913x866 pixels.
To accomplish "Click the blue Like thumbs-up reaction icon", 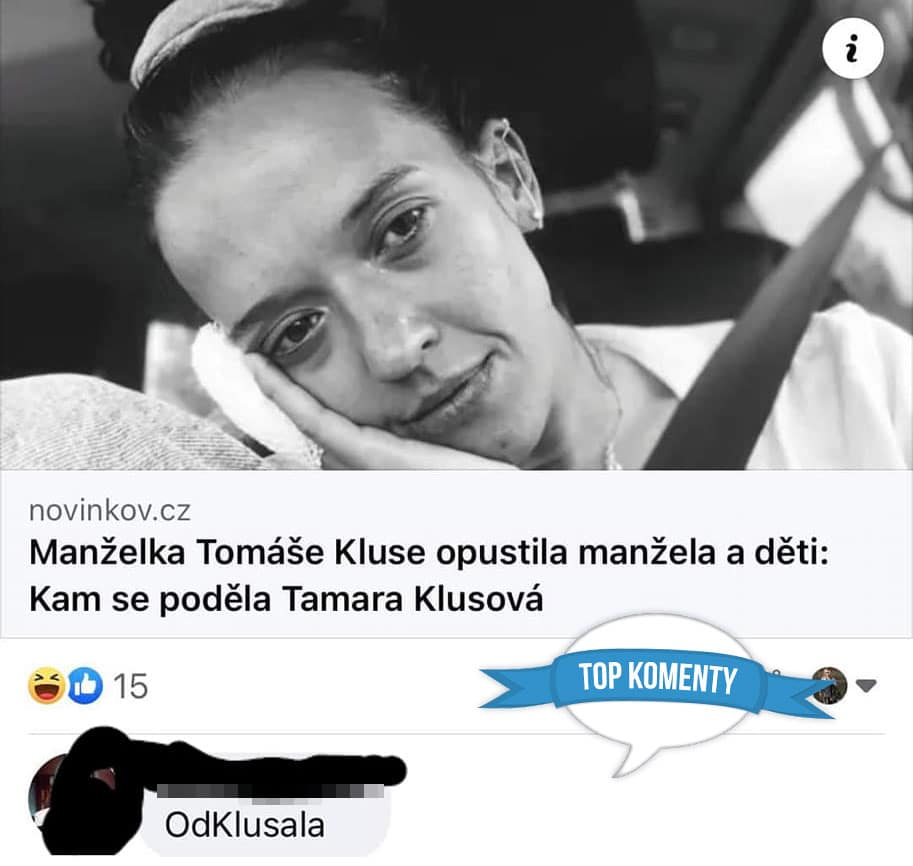I will pos(86,686).
